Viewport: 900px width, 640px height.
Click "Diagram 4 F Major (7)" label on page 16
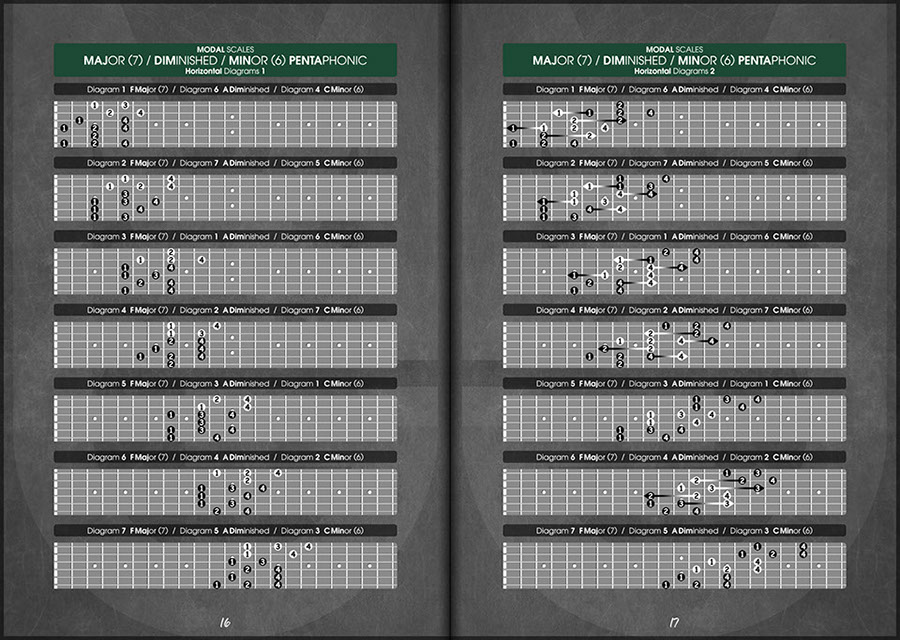[127, 310]
